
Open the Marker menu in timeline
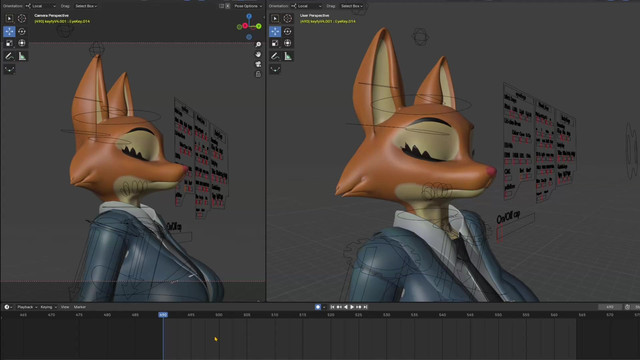pos(80,307)
